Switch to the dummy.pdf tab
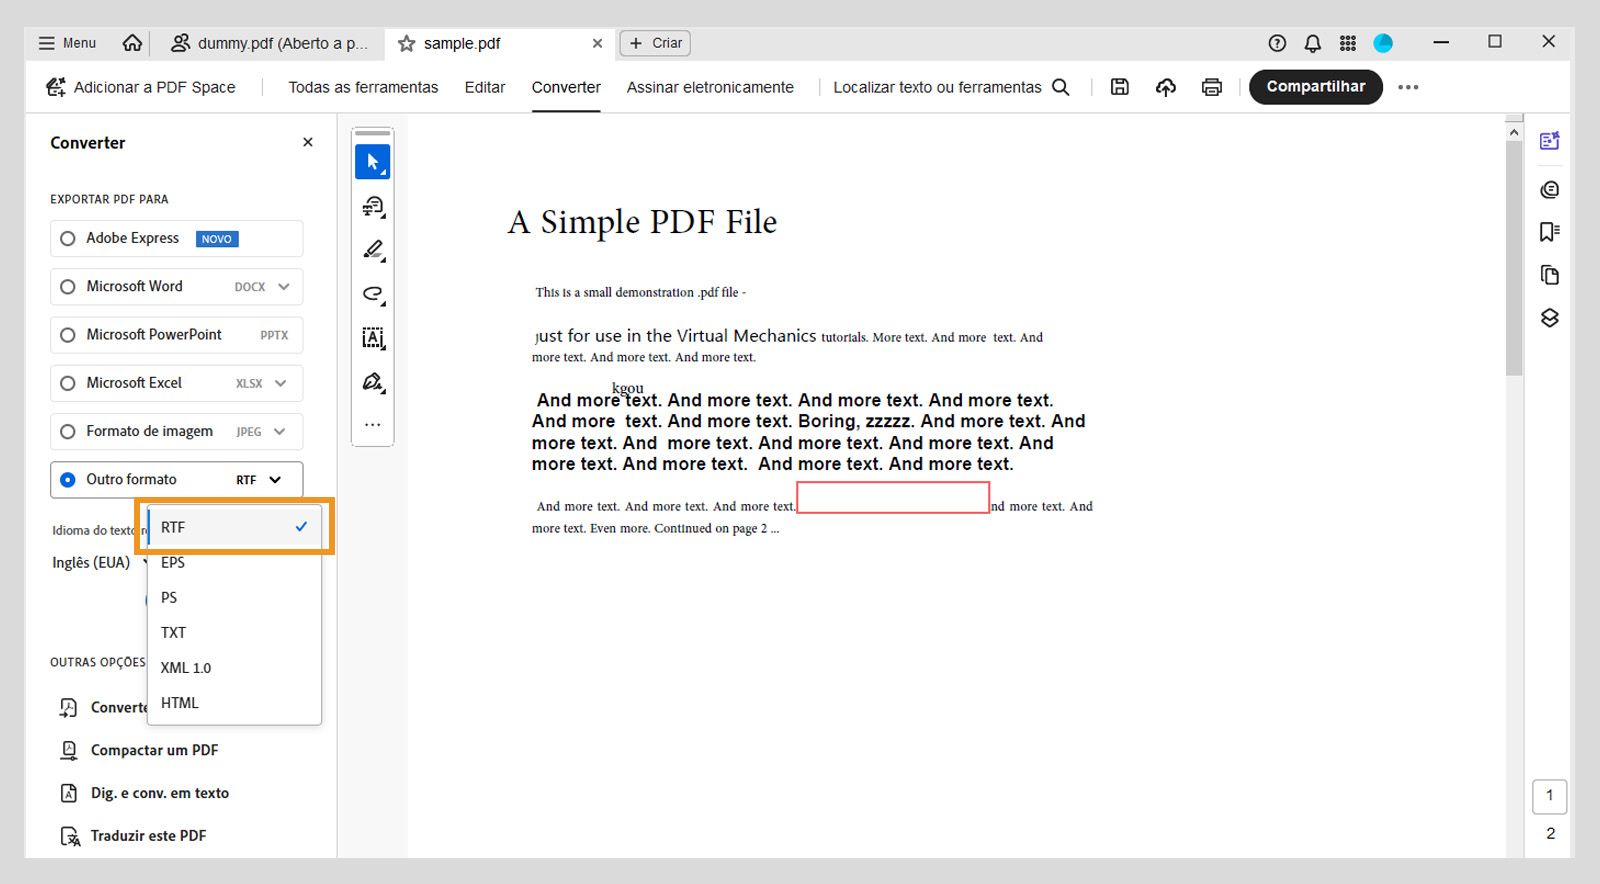This screenshot has height=884, width=1600. click(x=269, y=43)
